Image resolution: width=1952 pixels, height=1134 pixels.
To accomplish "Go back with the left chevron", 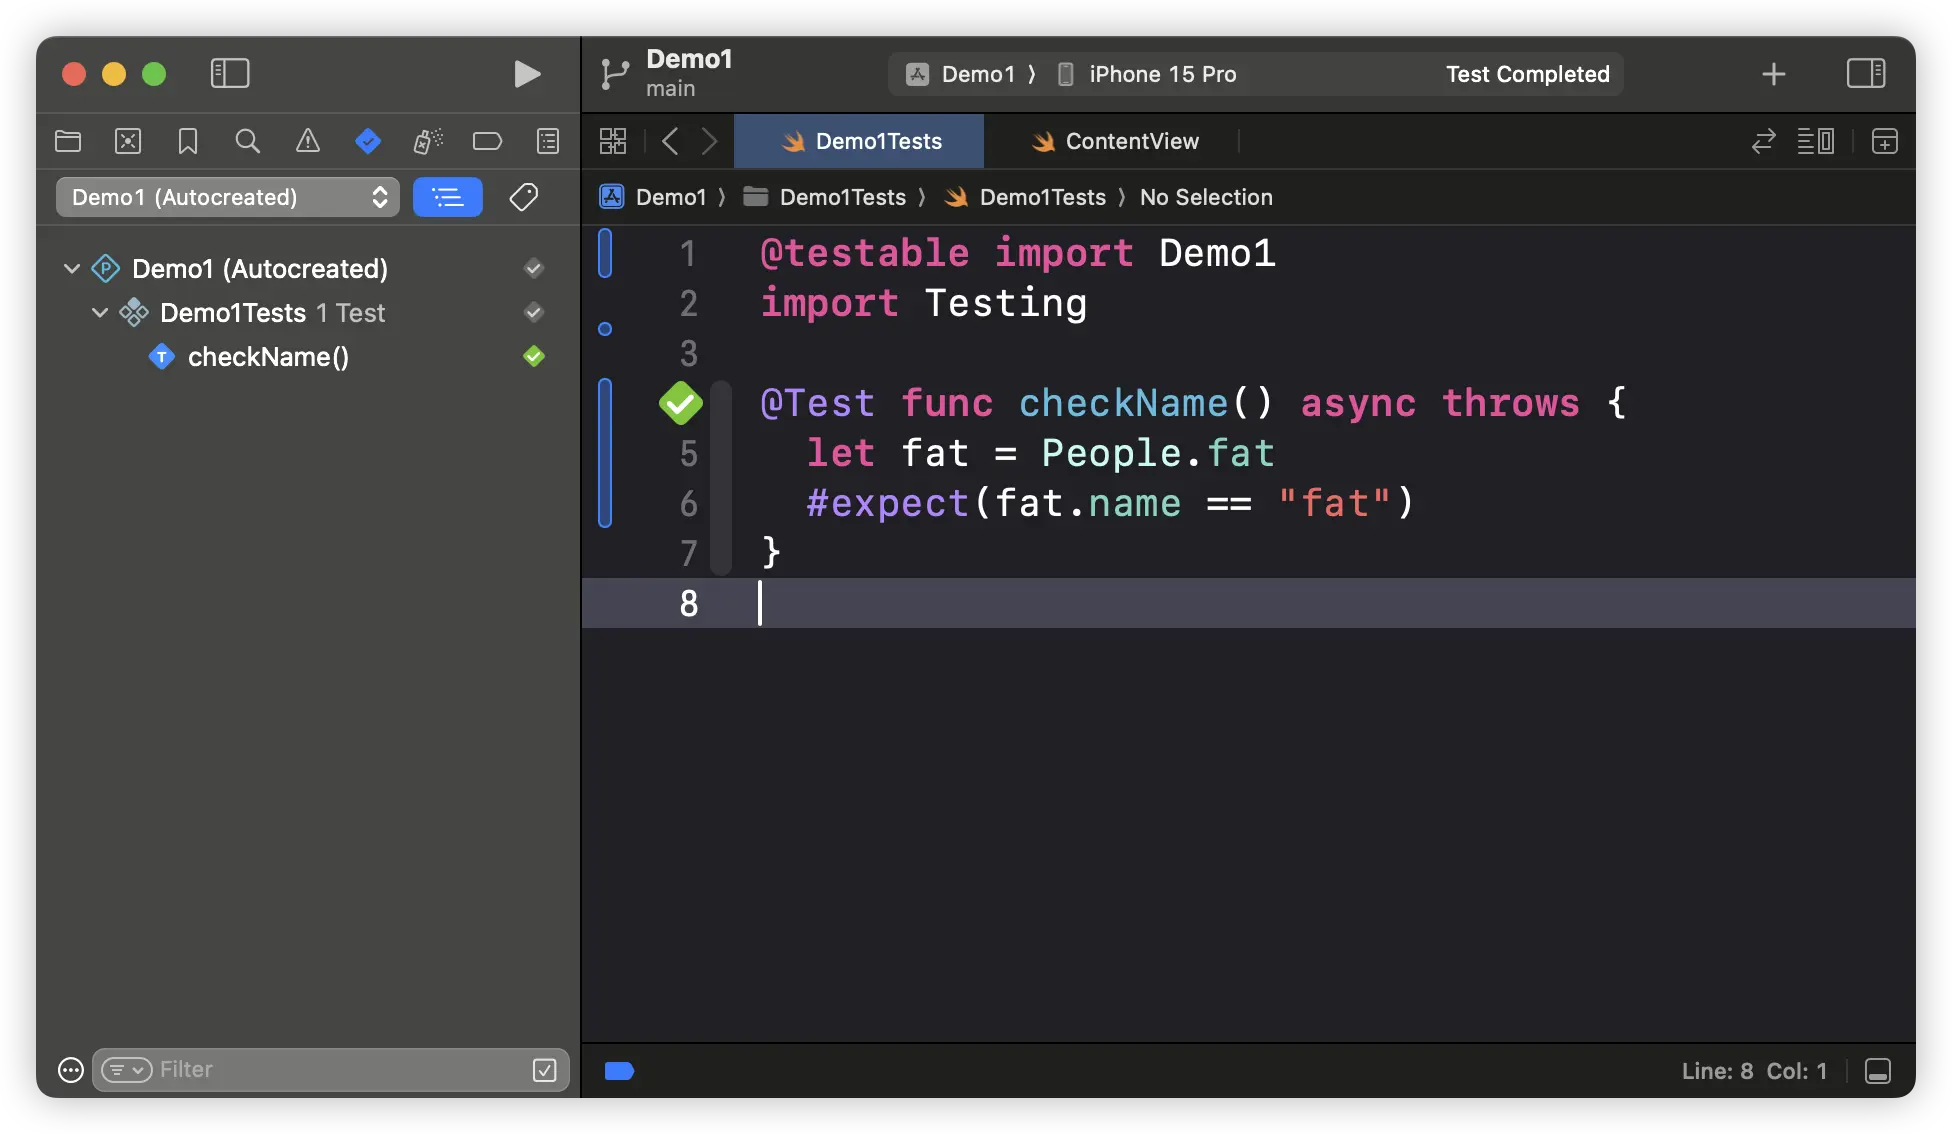I will (670, 141).
